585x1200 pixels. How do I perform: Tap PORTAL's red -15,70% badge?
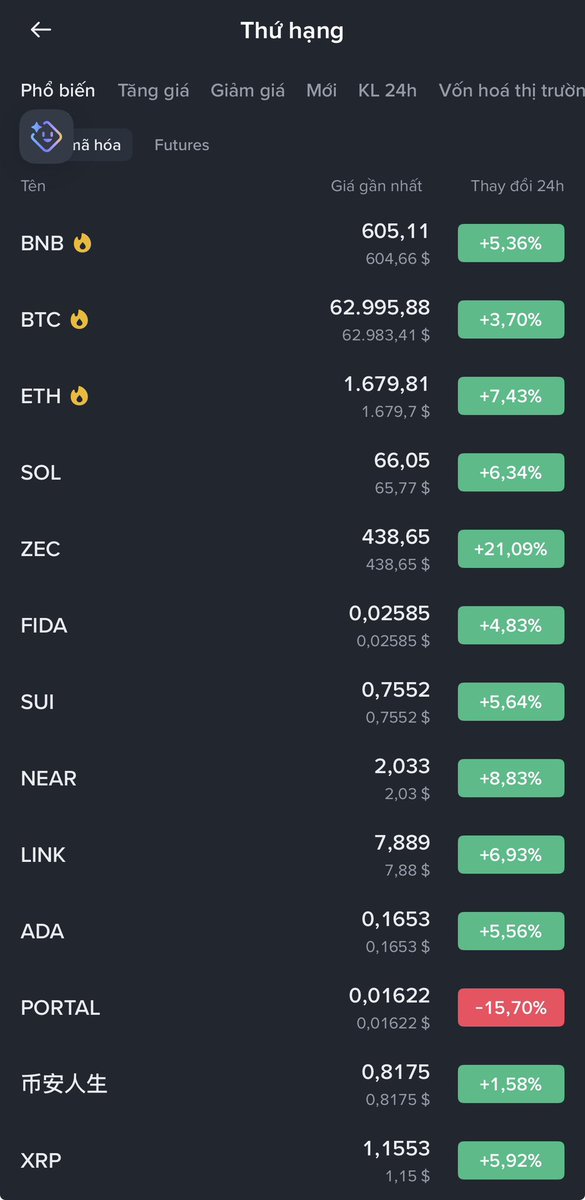(x=511, y=1008)
